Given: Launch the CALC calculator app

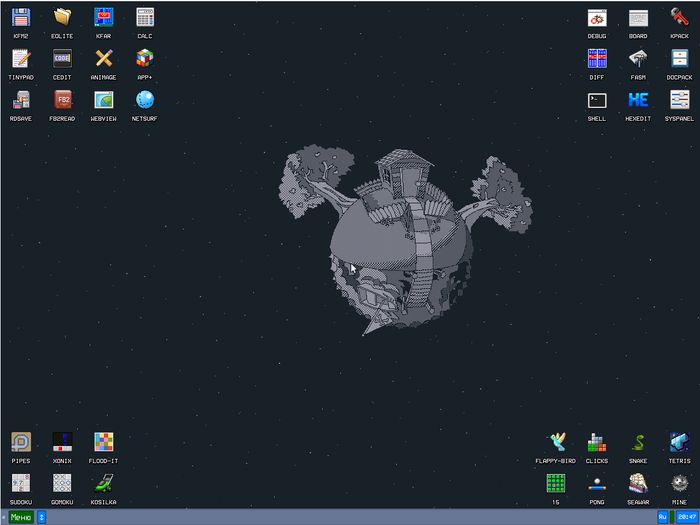Looking at the screenshot, I should 145,18.
